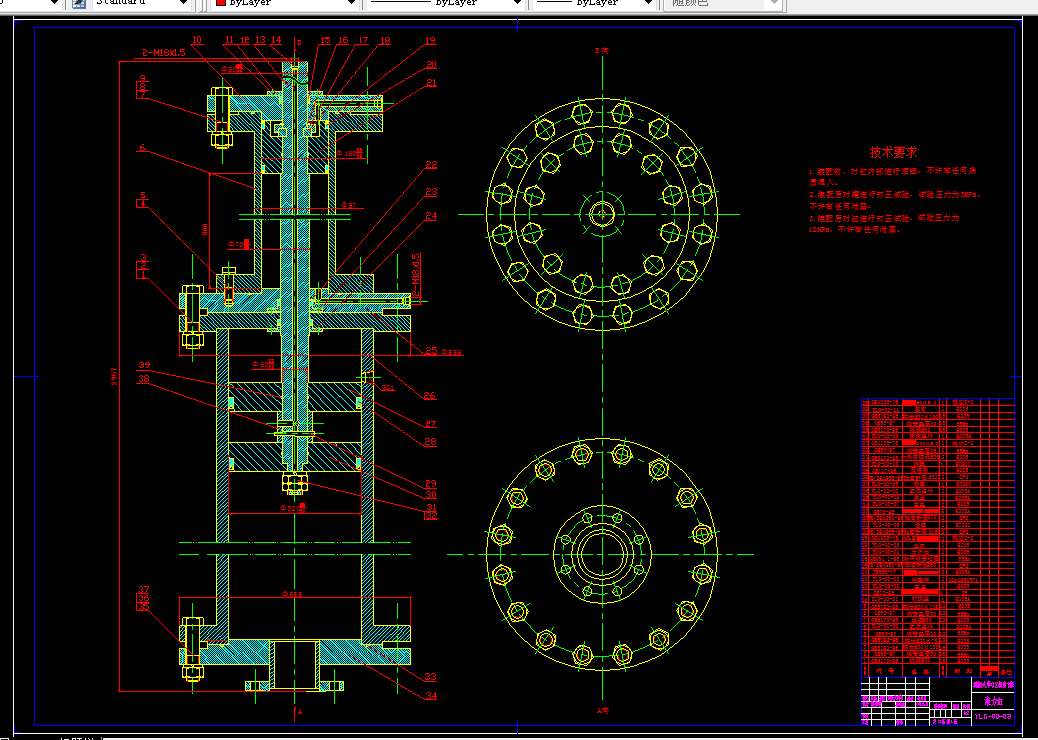This screenshot has width=1038, height=740.
Task: Select balloon number 19
Action: point(431,40)
